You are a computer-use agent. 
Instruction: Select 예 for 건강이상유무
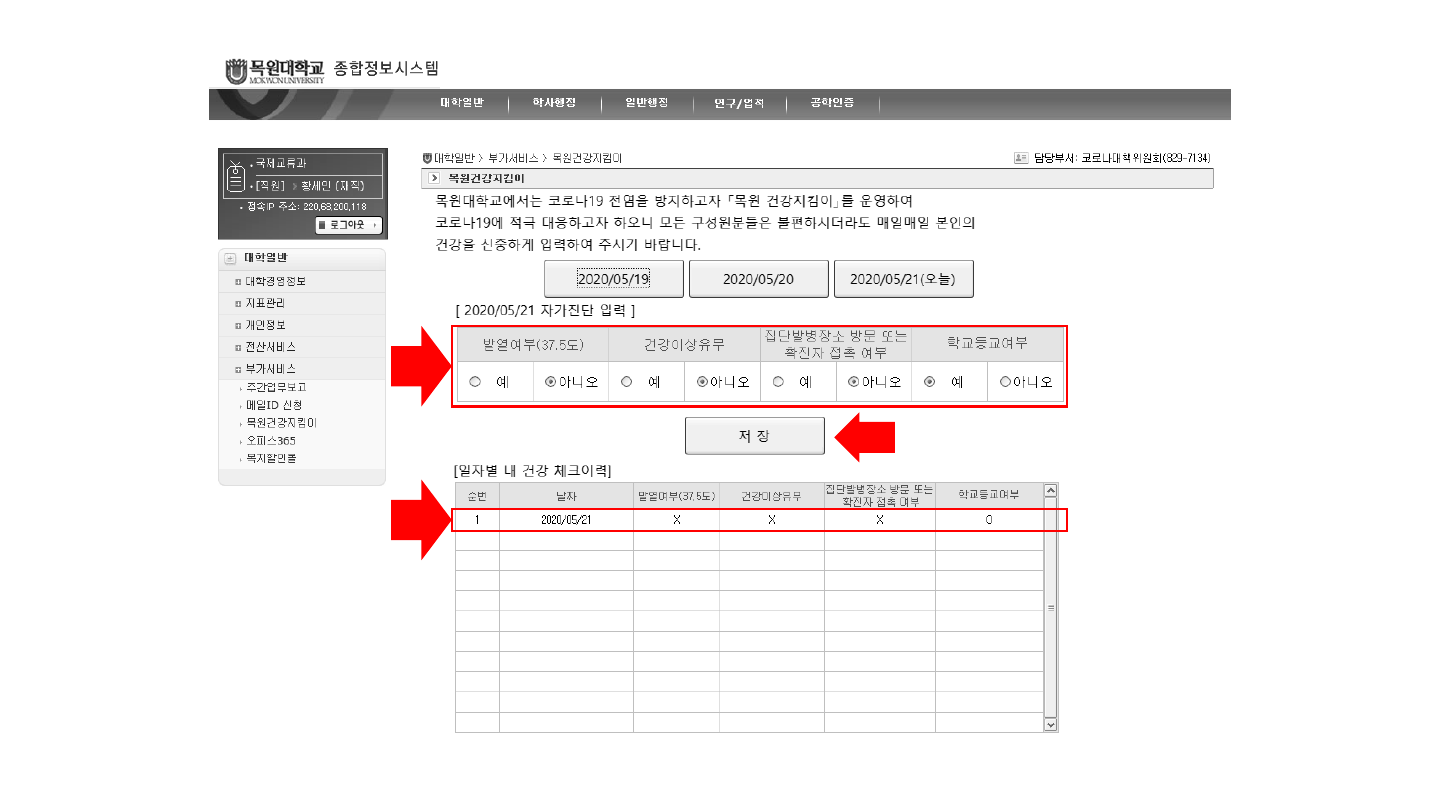coord(627,381)
